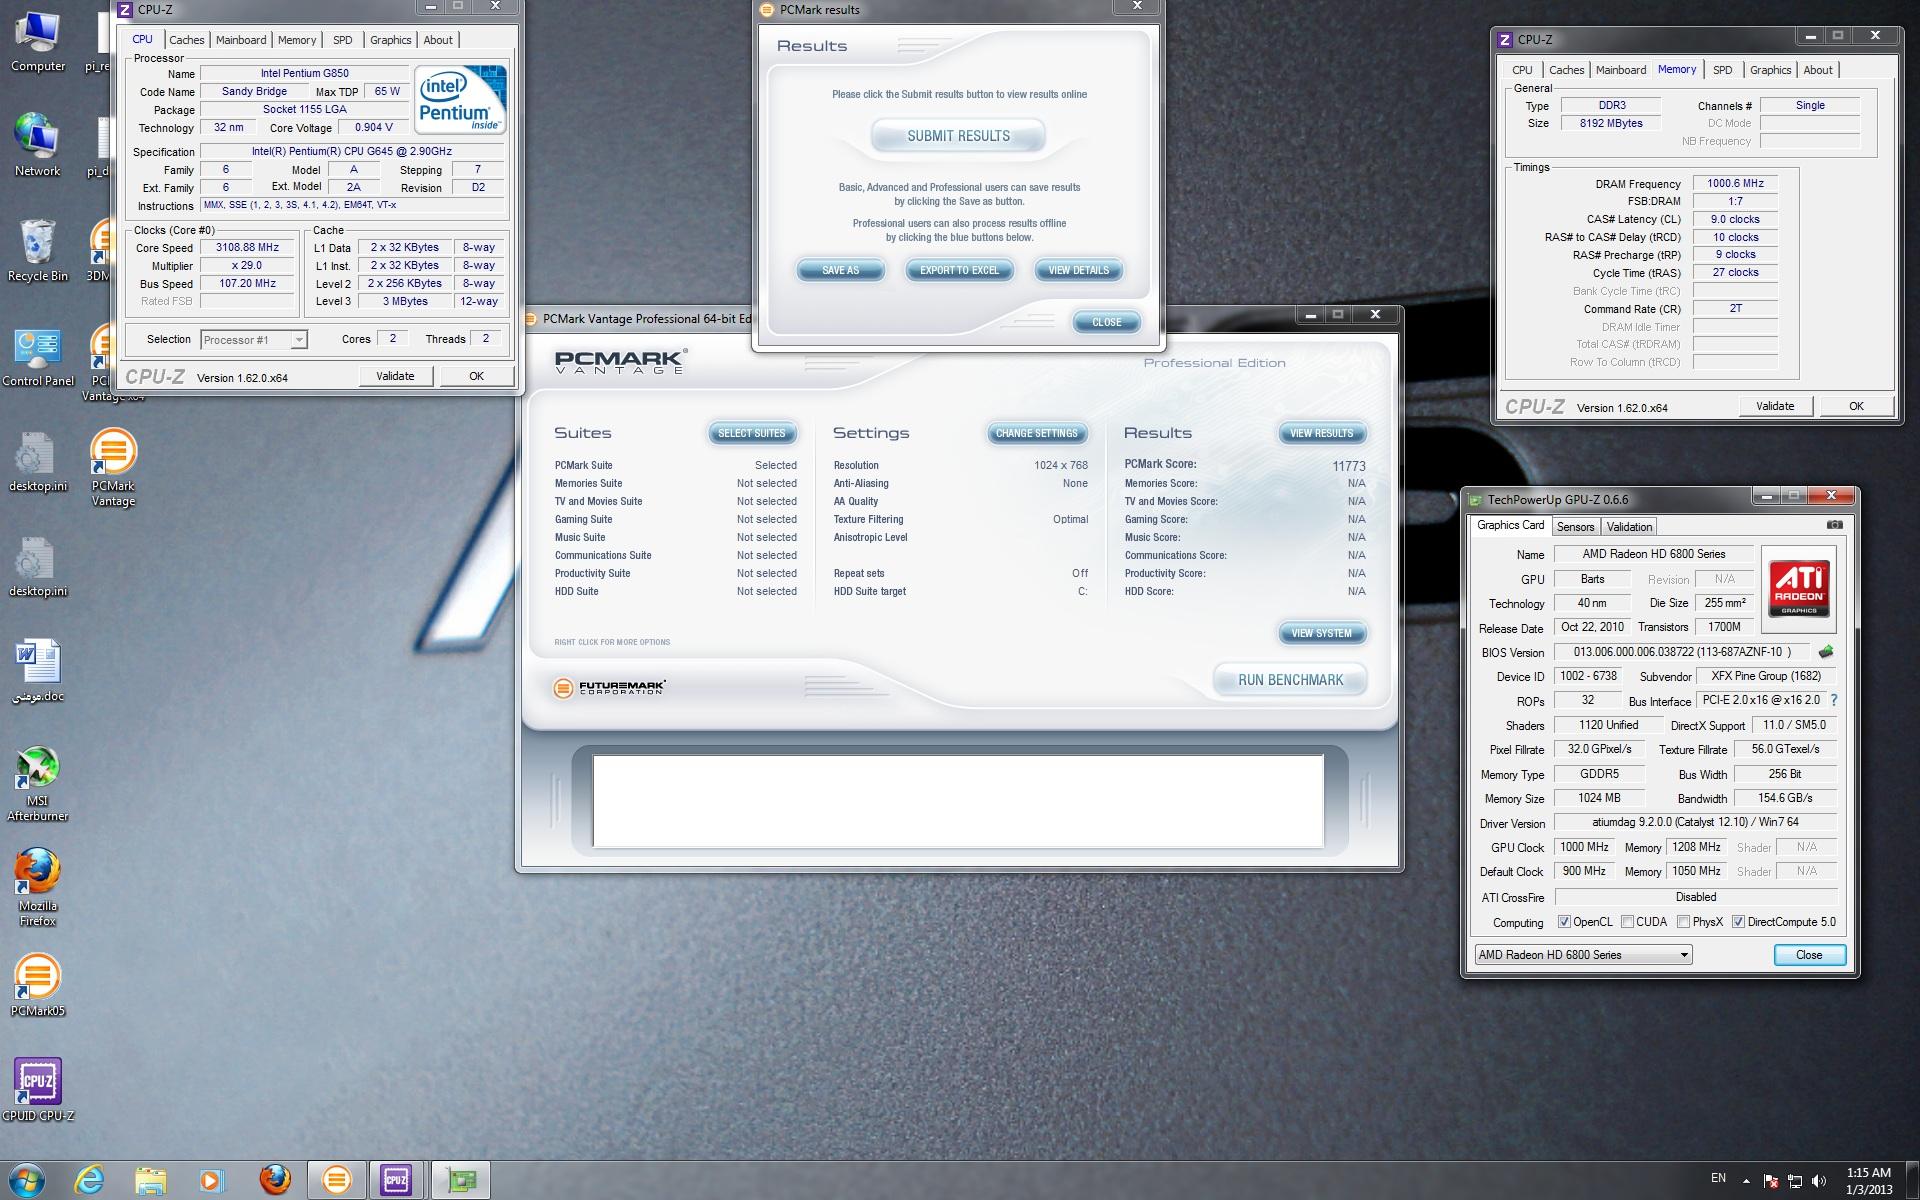Click VIEW SYSTEM button
1920x1200 pixels.
point(1321,633)
